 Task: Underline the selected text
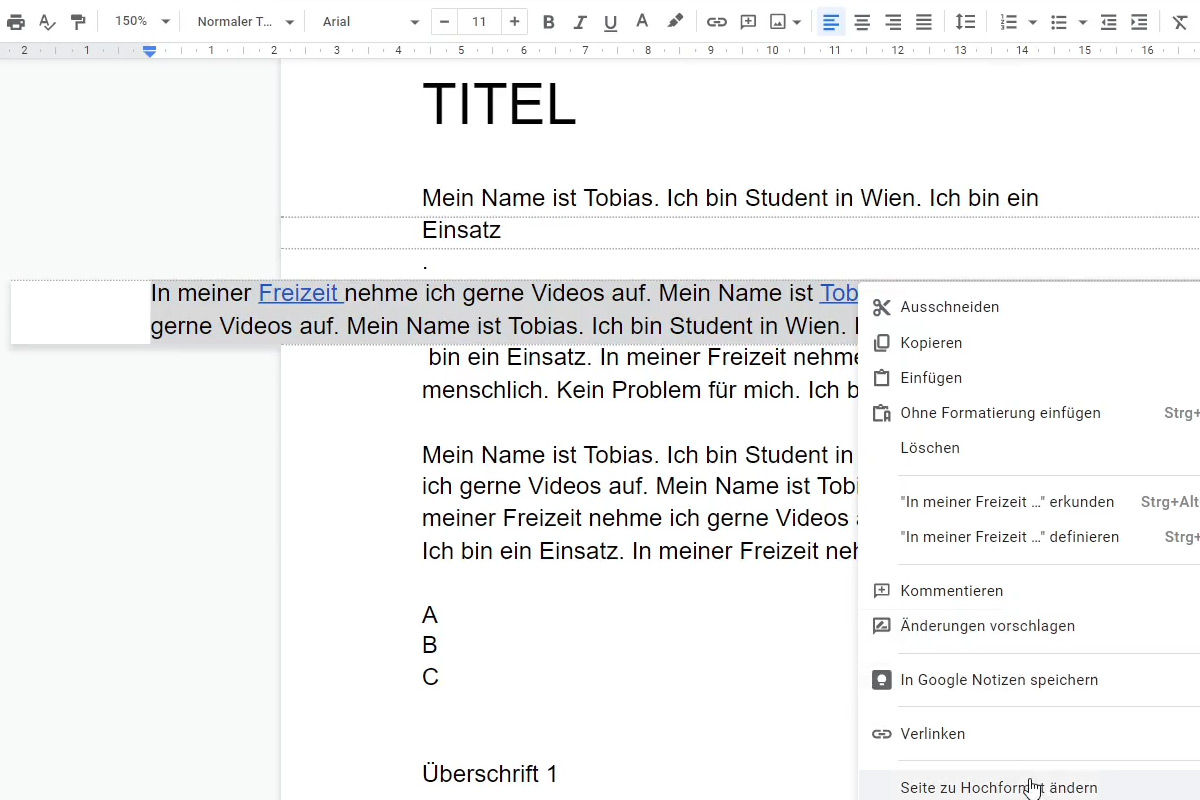coord(610,21)
